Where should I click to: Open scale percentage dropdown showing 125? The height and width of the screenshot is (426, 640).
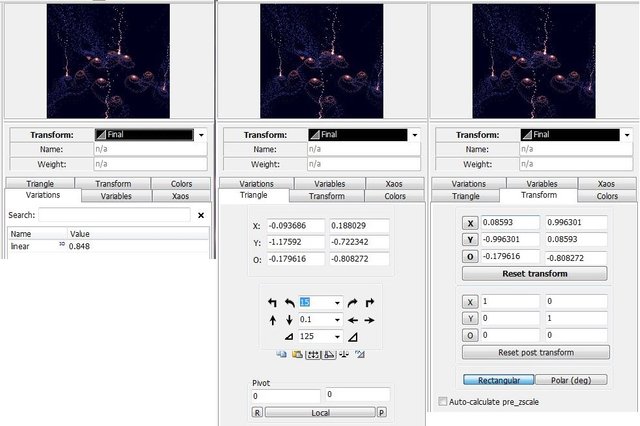click(x=337, y=337)
